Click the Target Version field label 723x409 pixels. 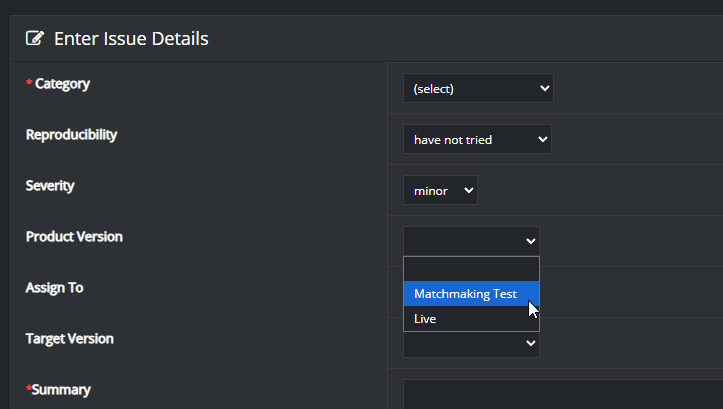point(69,339)
